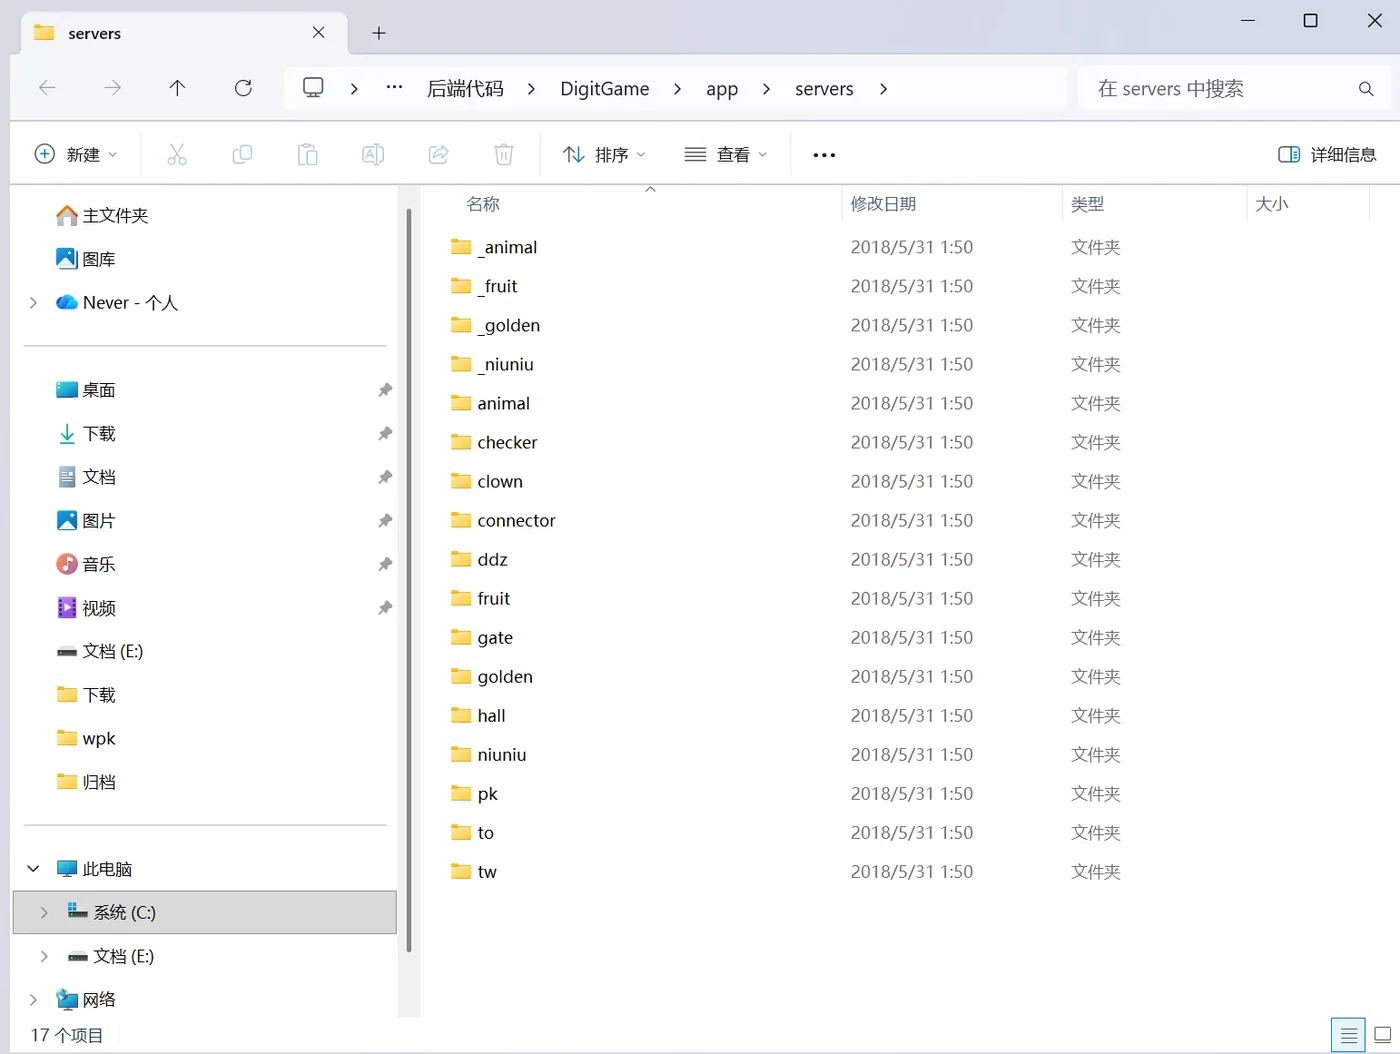Select the DigitGame breadcrumb

point(605,89)
